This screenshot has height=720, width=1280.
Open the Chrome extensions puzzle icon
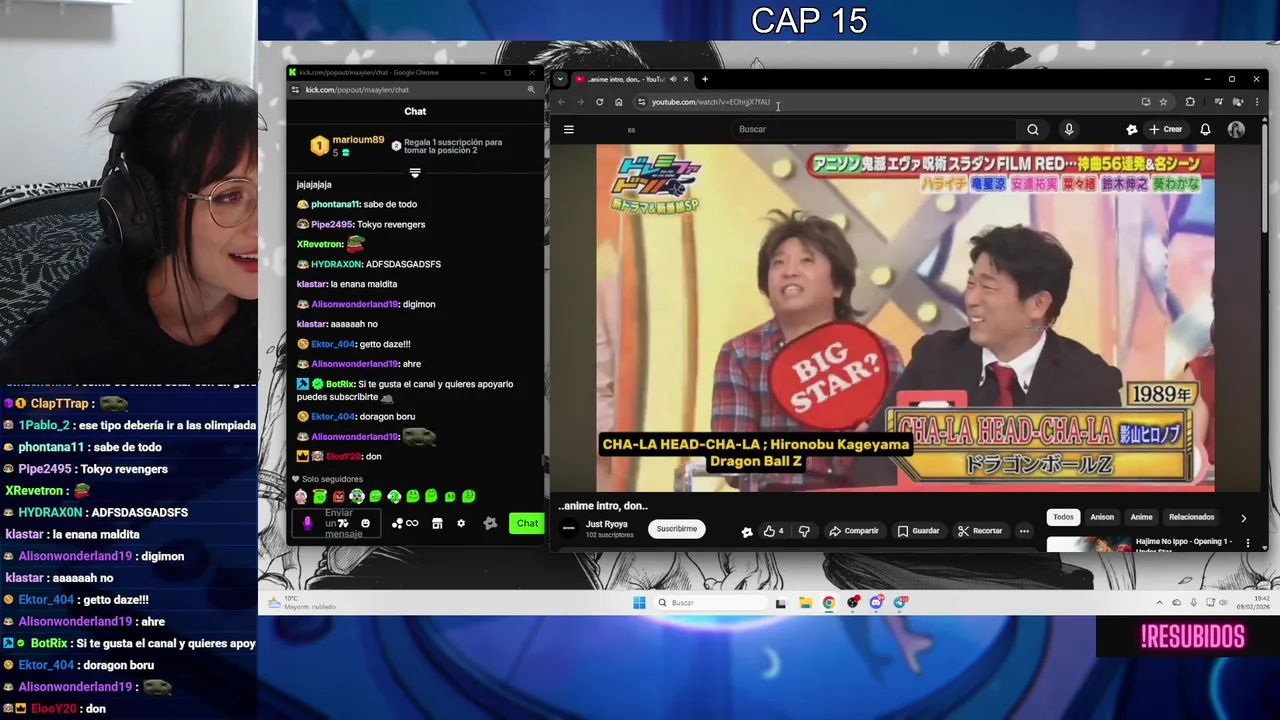point(1190,102)
